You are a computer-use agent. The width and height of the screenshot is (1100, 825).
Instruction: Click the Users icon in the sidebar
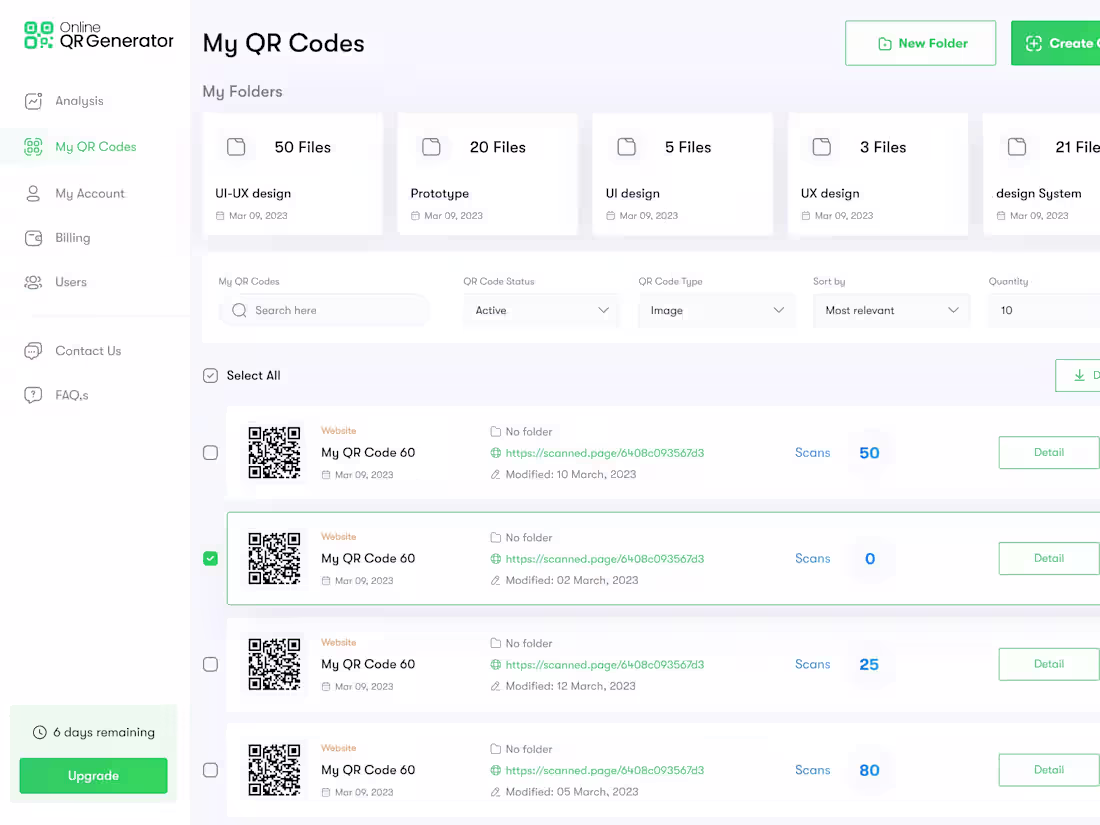pyautogui.click(x=33, y=282)
